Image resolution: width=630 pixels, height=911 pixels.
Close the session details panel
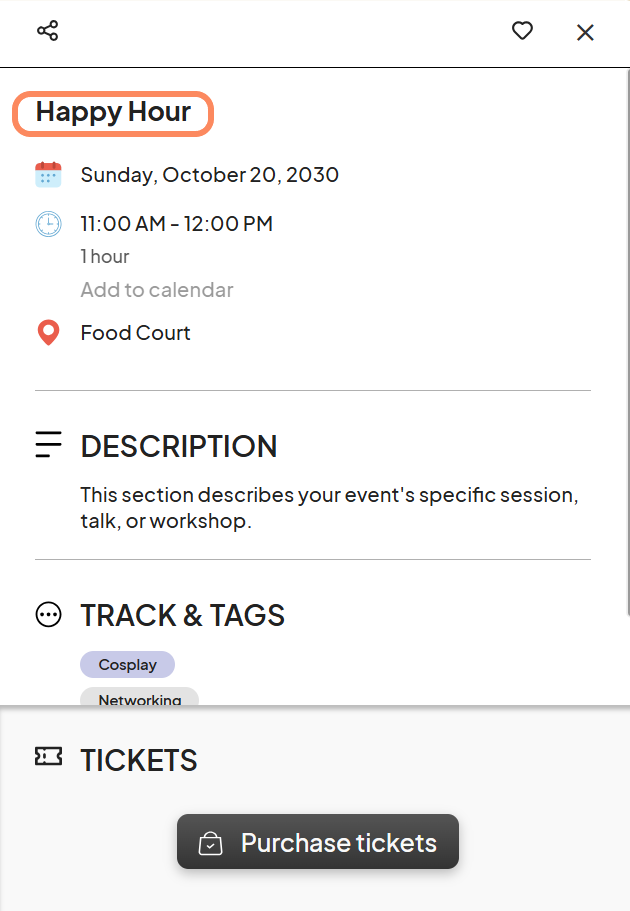(585, 33)
